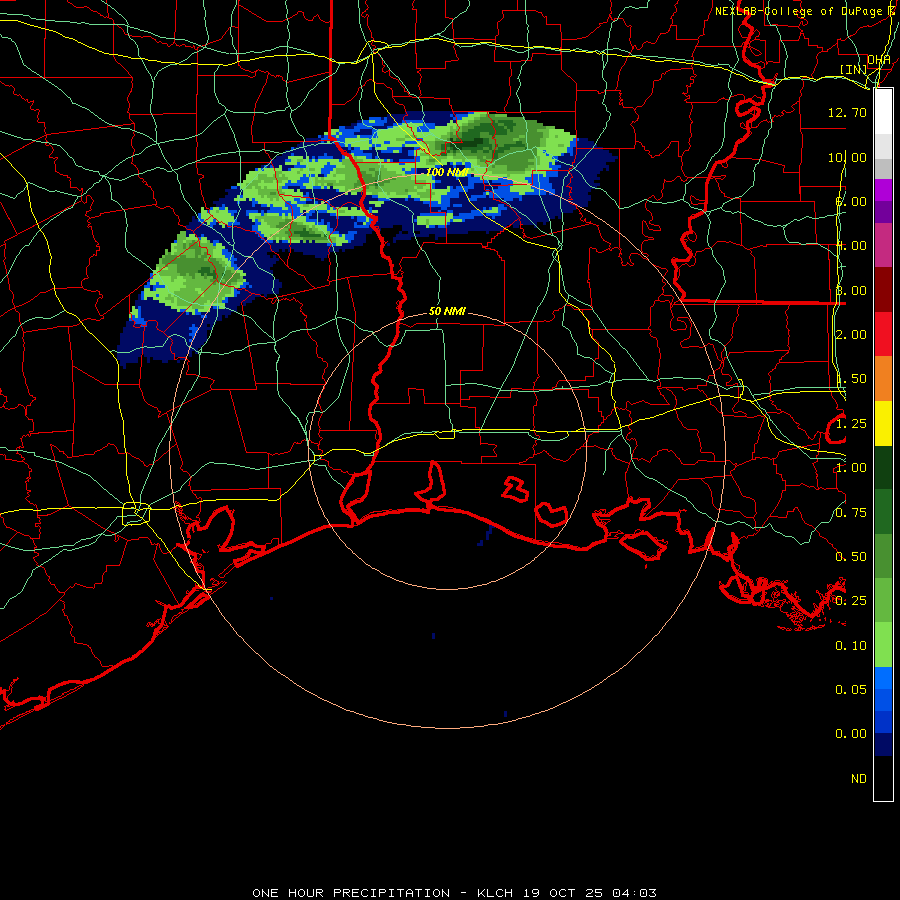Select the bright magenta legend swatch

tap(883, 190)
